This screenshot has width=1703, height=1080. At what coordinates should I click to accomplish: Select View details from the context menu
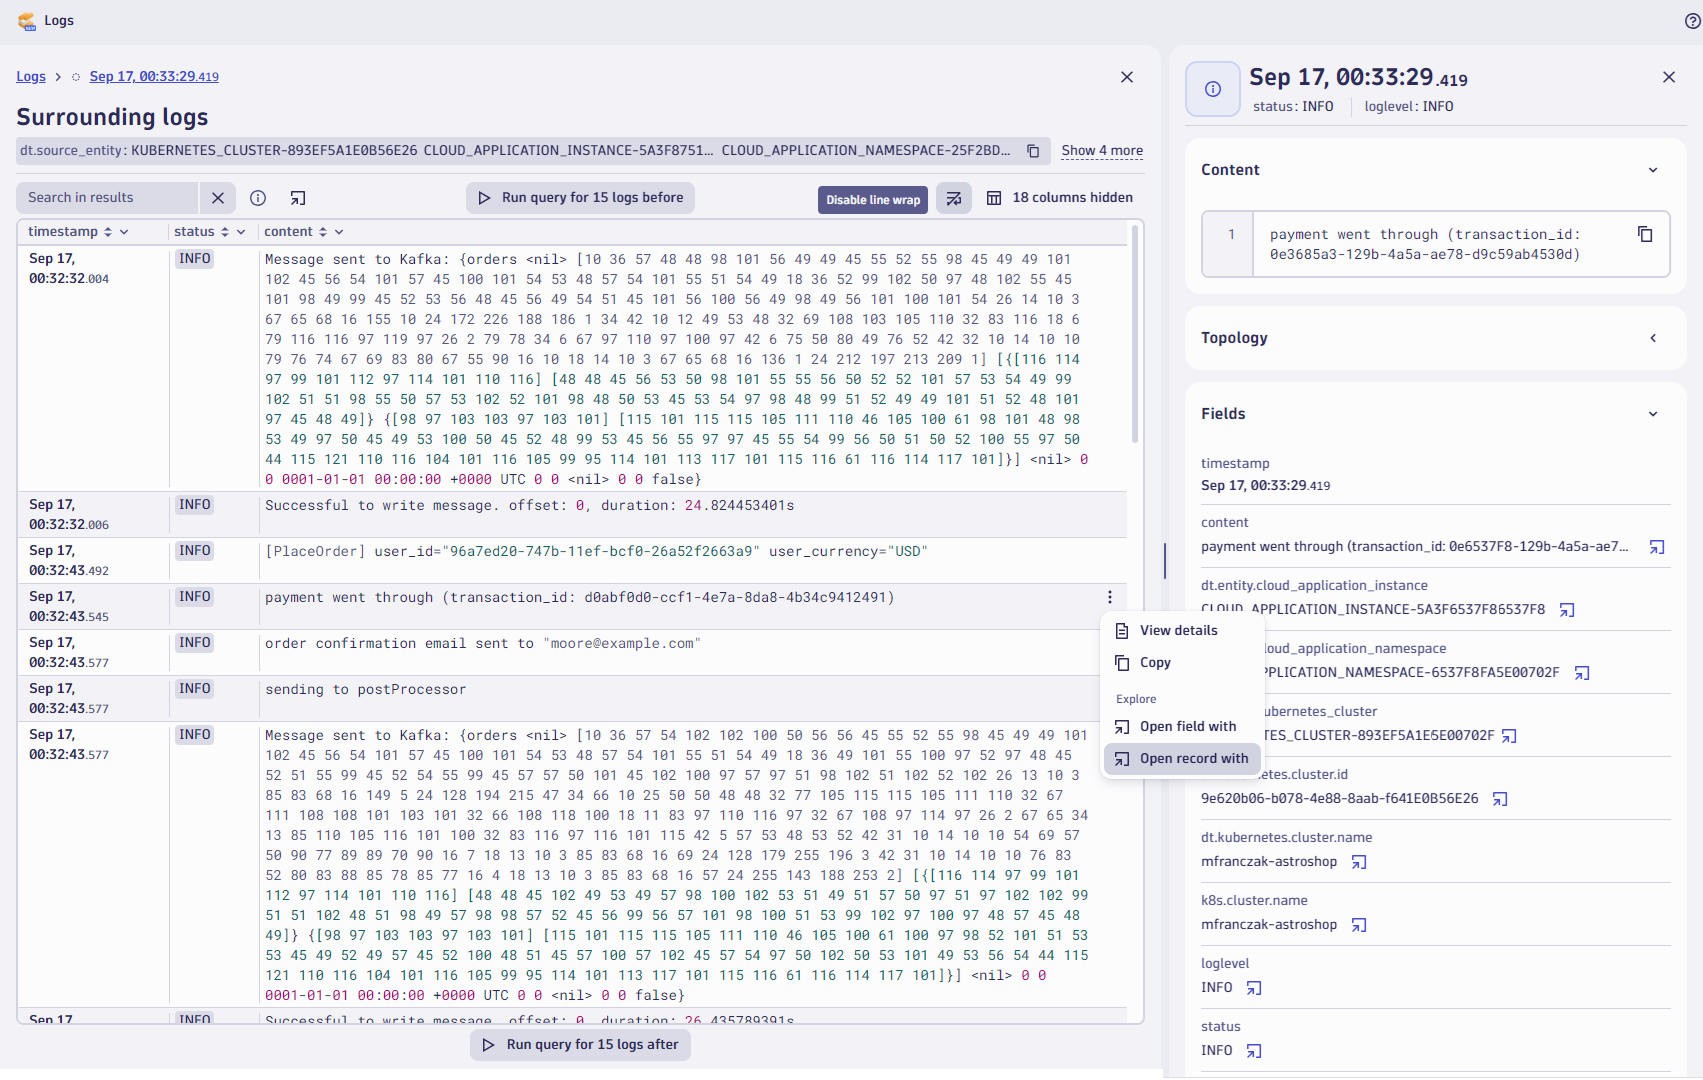click(x=1179, y=630)
